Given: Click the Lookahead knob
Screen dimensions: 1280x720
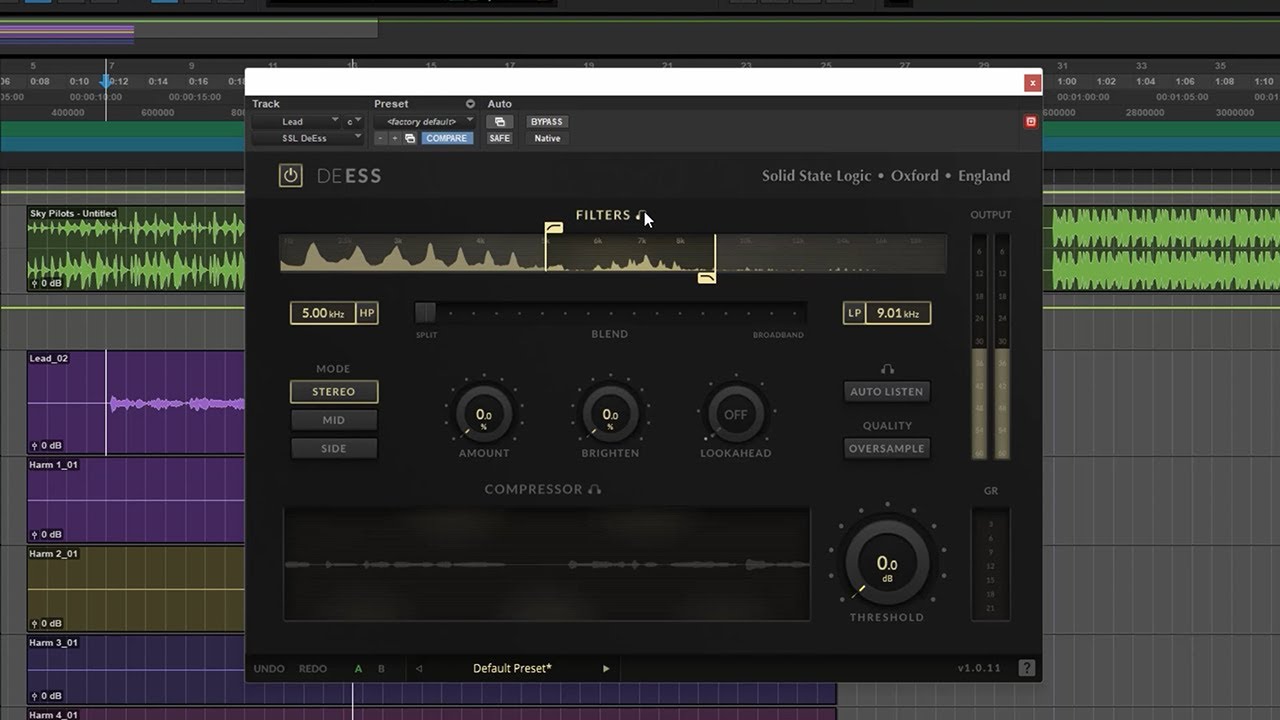Looking at the screenshot, I should [x=736, y=414].
